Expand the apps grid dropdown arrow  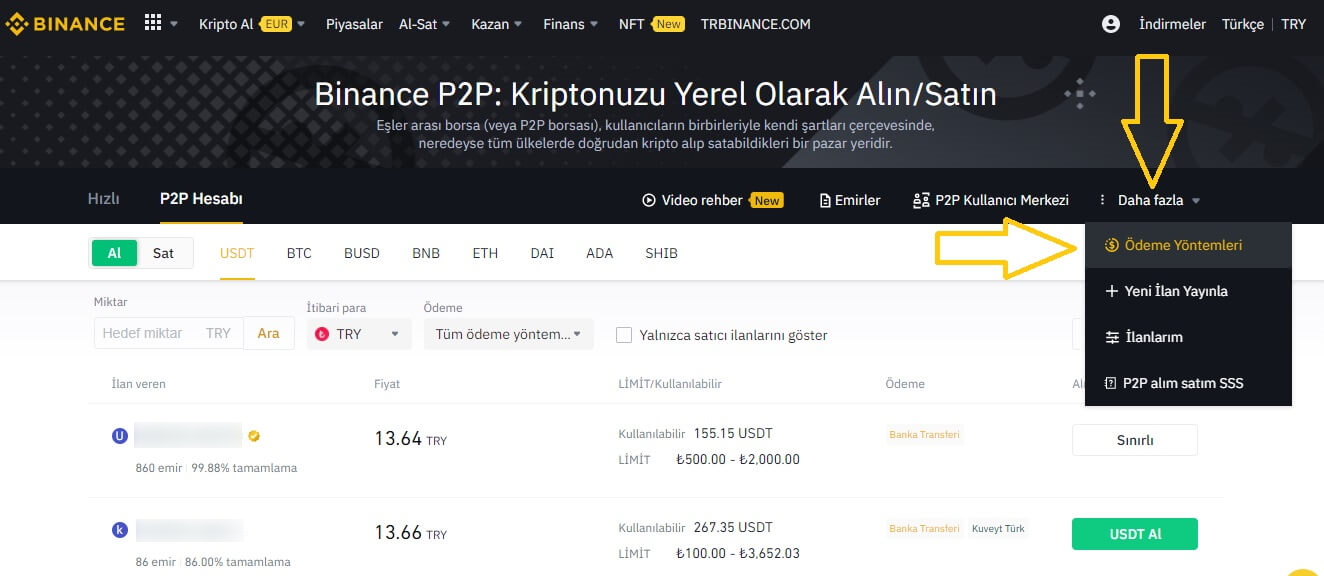(174, 24)
